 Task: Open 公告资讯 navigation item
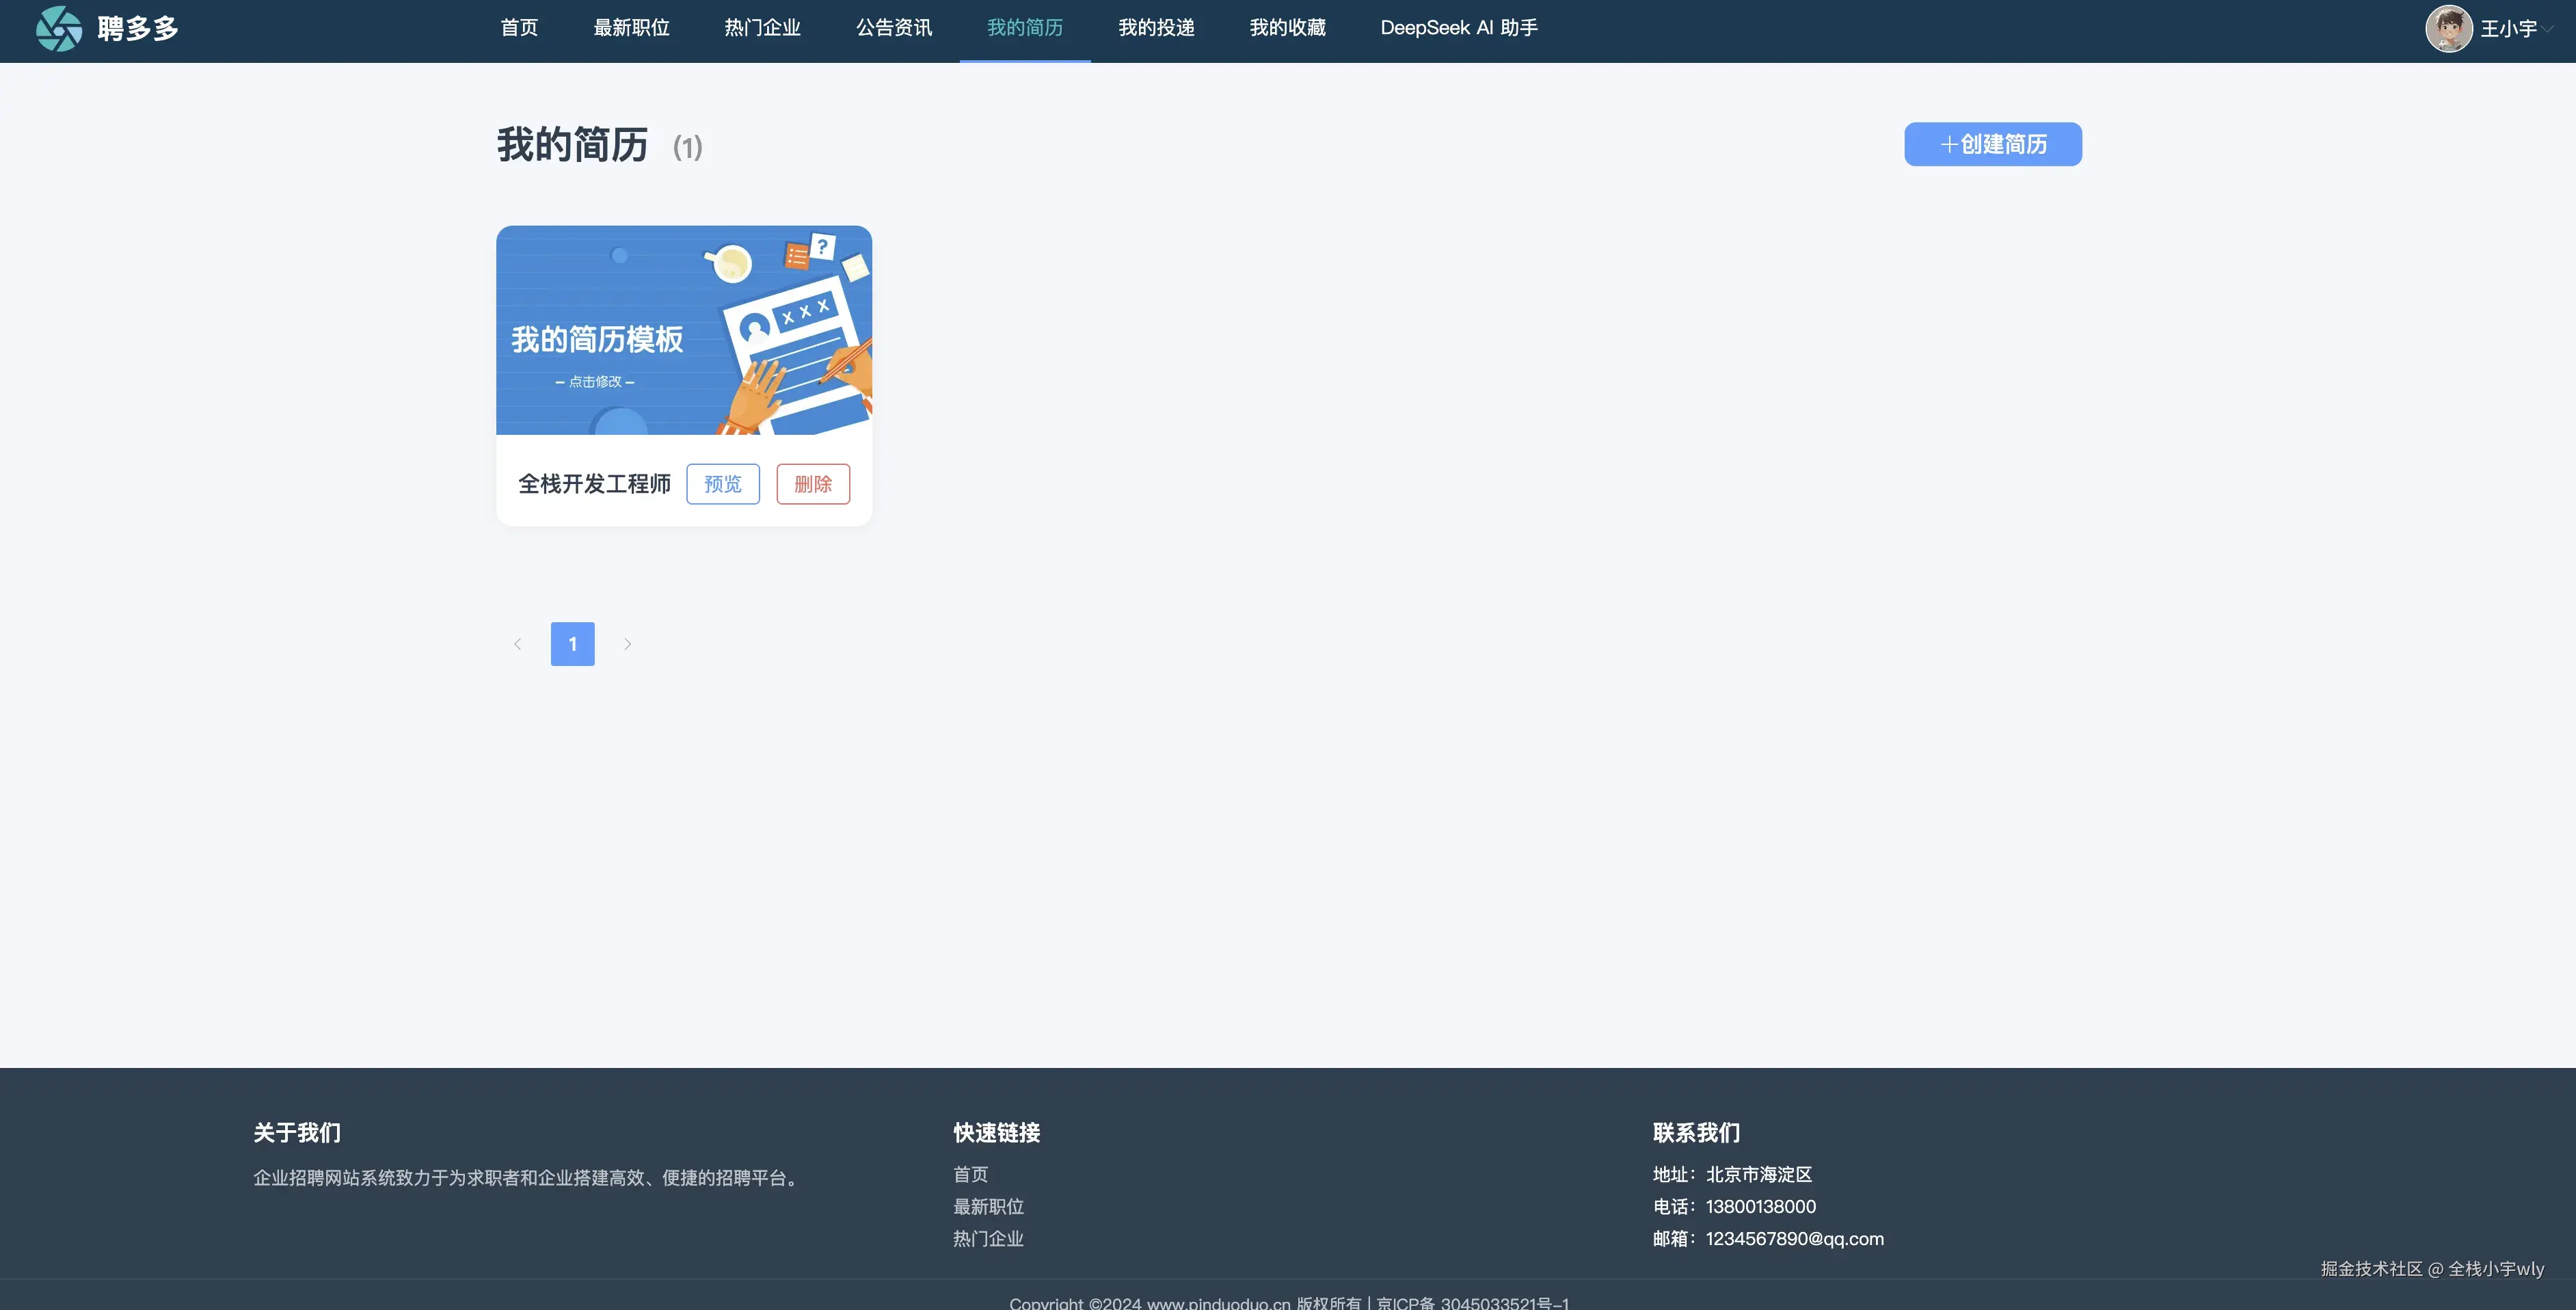893,28
